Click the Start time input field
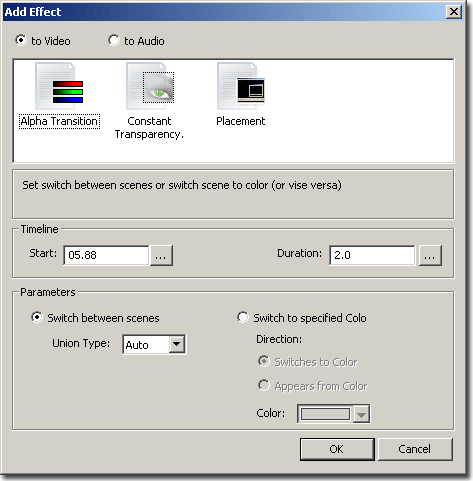Viewport: 473px width, 481px height. pos(106,256)
